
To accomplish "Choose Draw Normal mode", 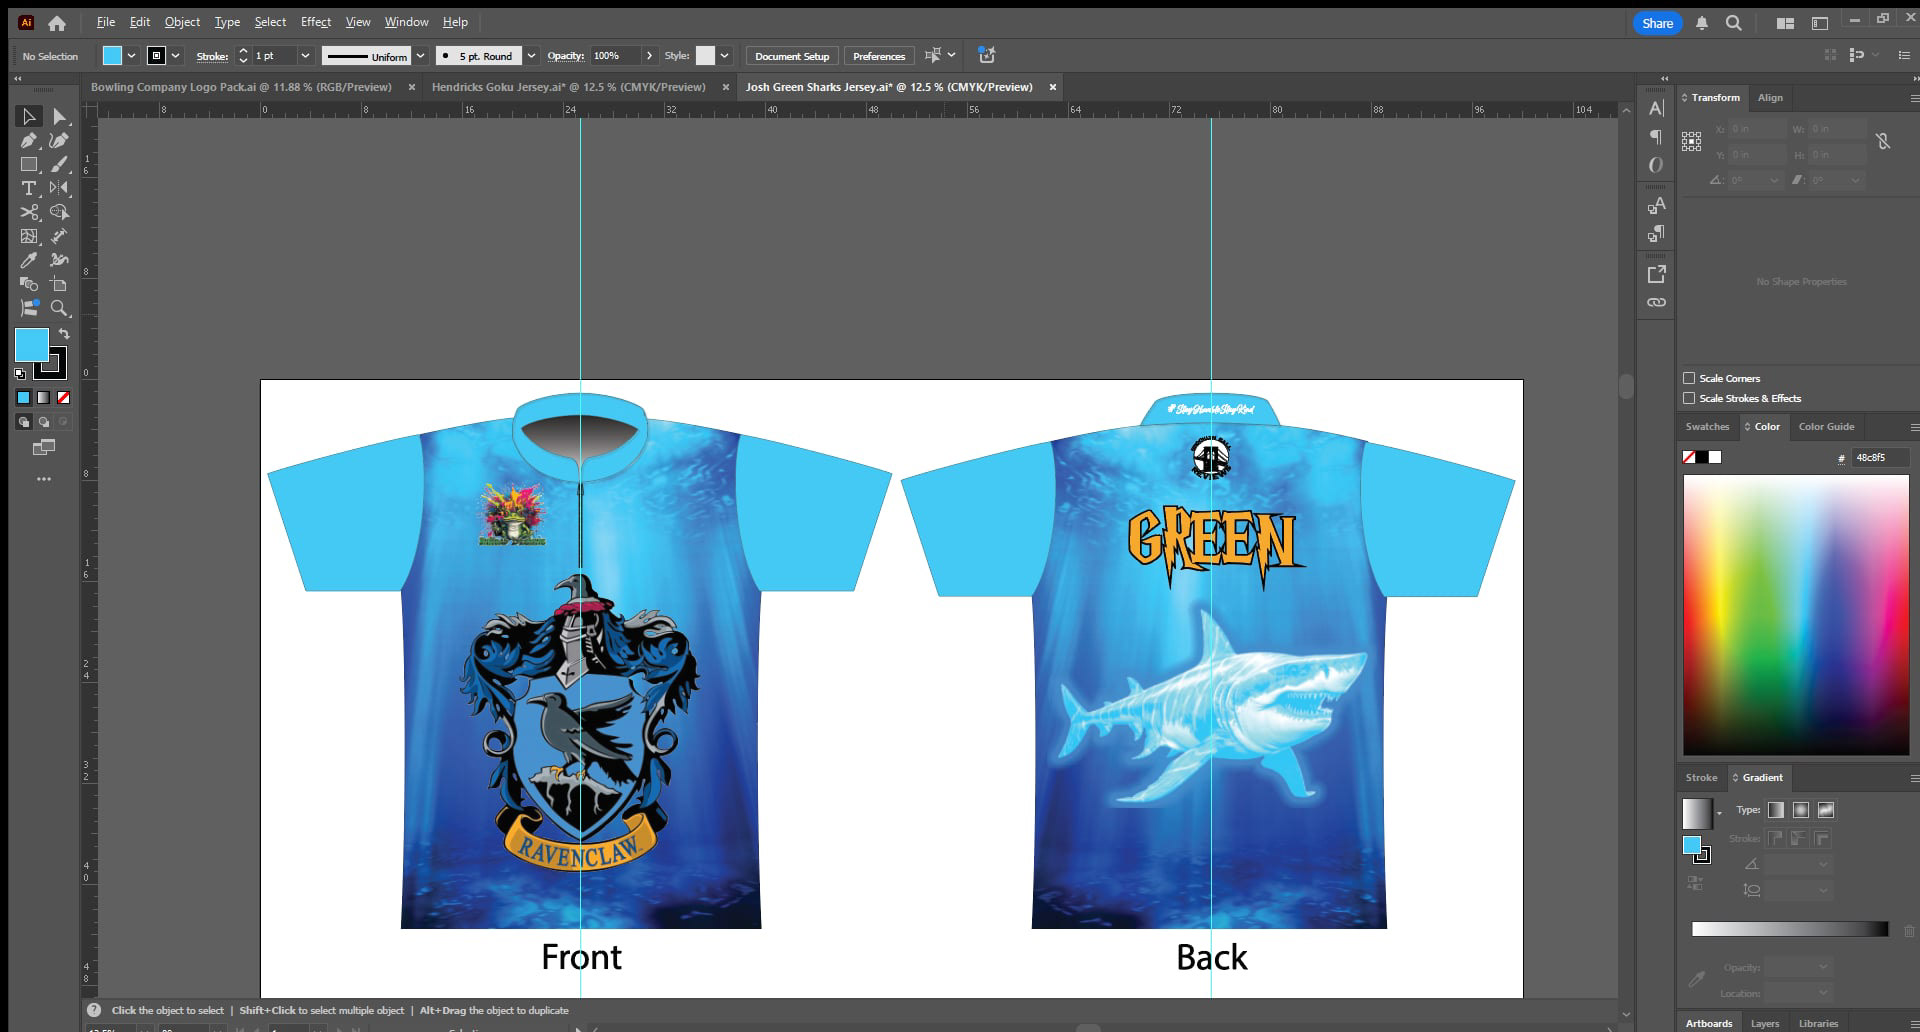I will [x=23, y=422].
